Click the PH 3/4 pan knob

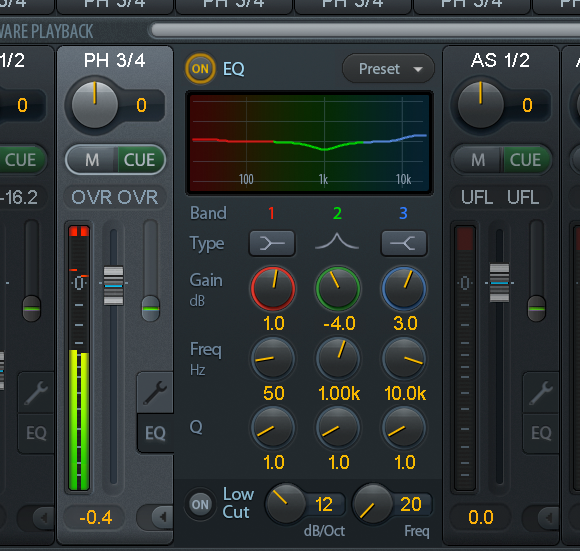click(95, 105)
